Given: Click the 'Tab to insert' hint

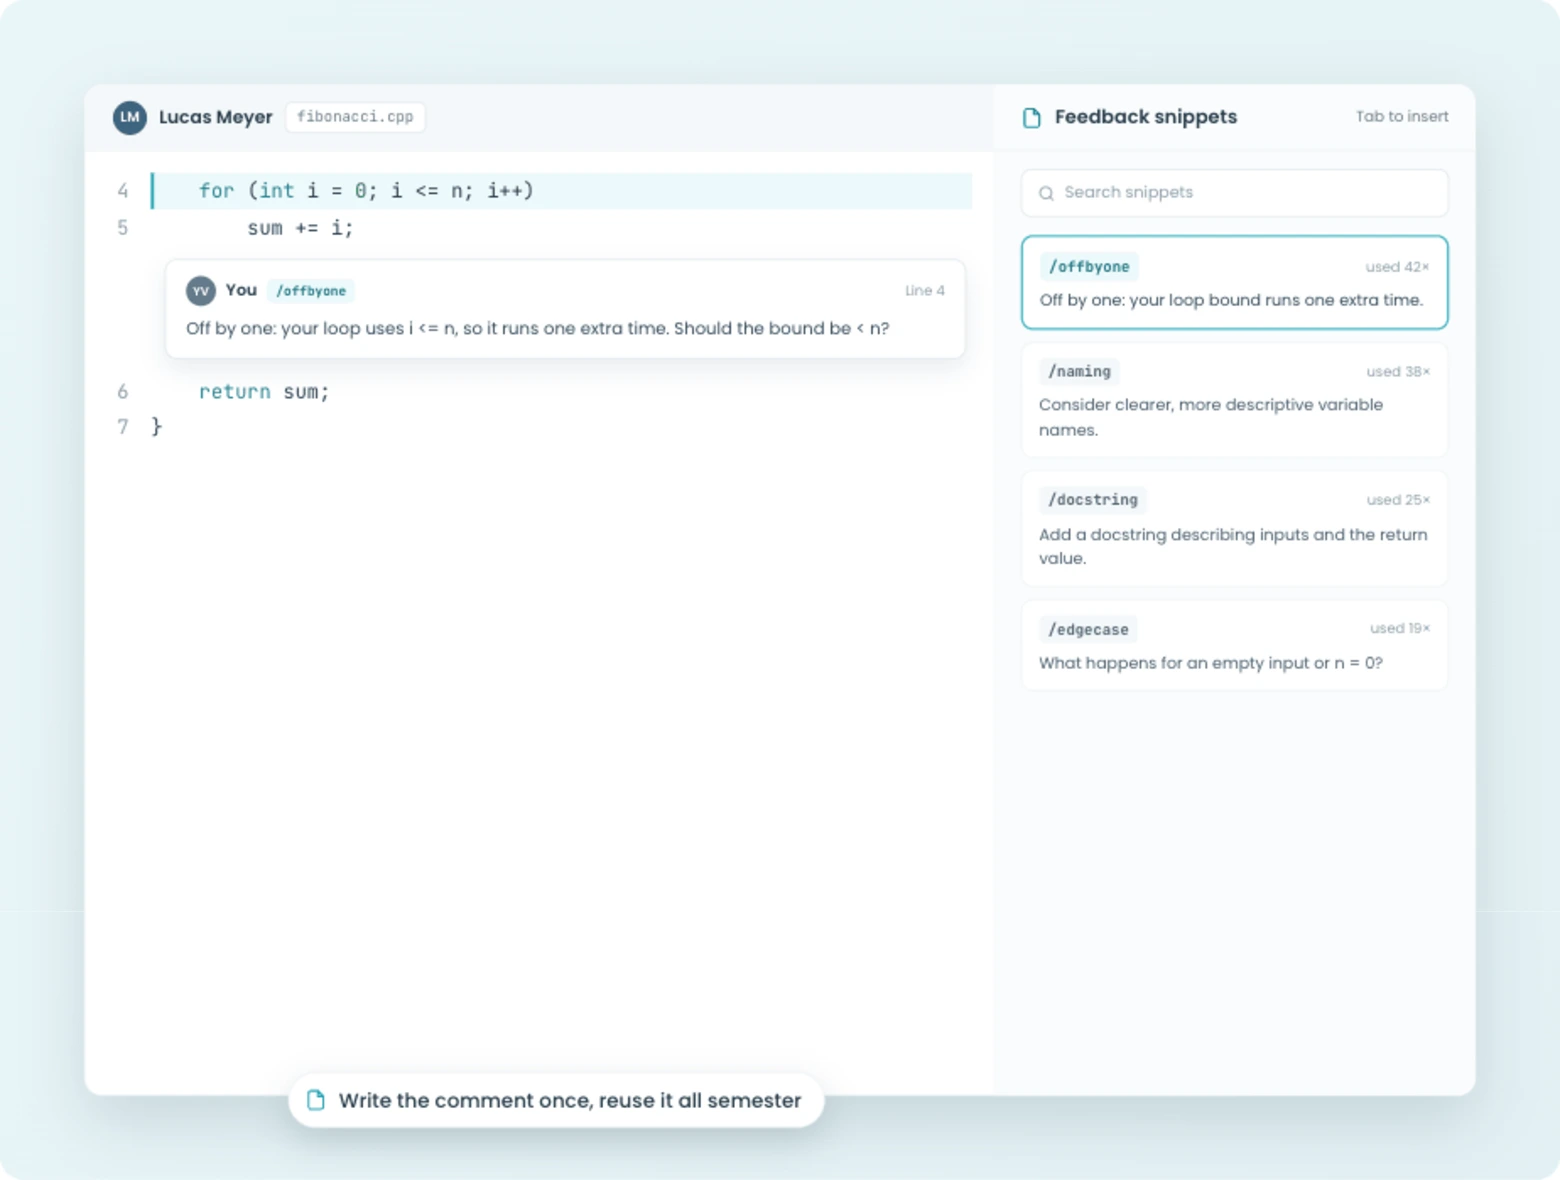Looking at the screenshot, I should point(1402,117).
